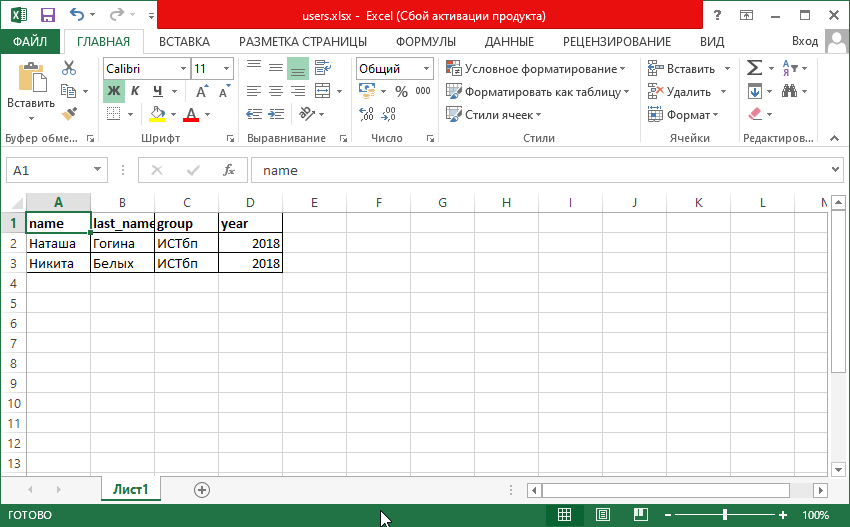
Task: Click the zoom slider in status bar
Action: coord(724,515)
